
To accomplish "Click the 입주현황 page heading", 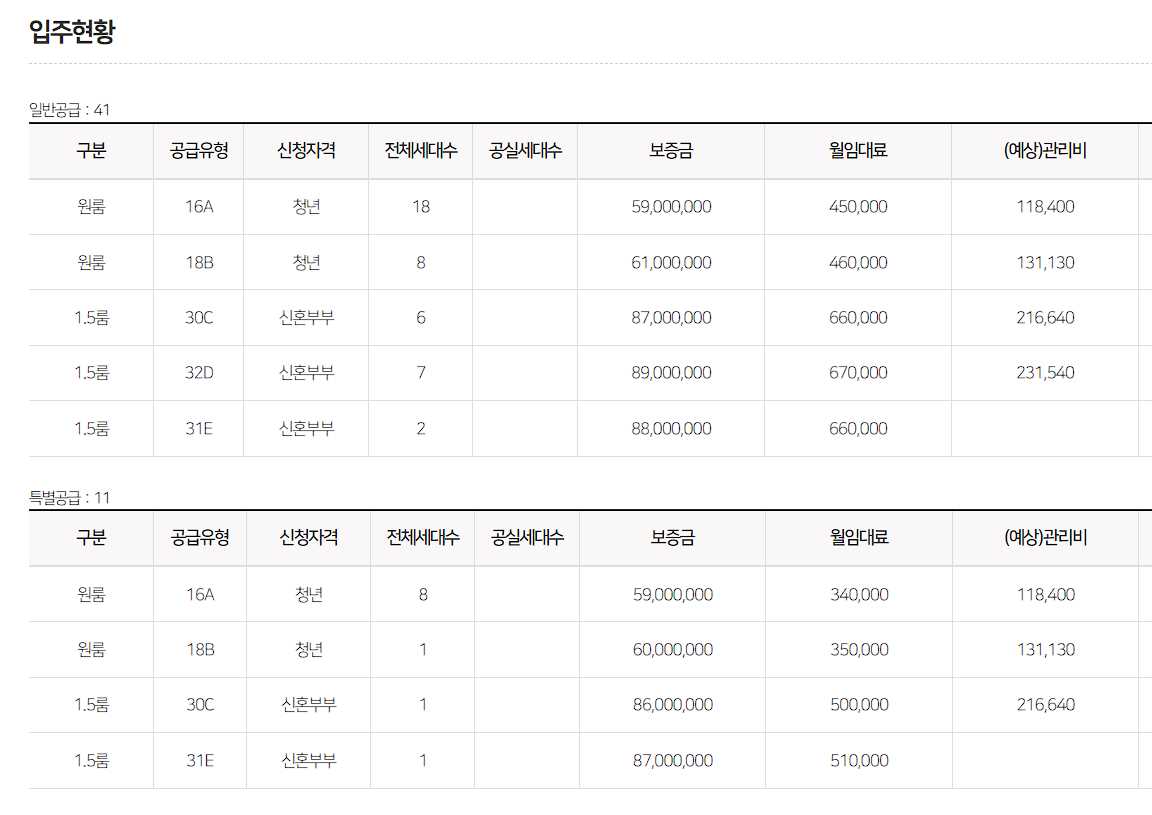I will 72,32.
